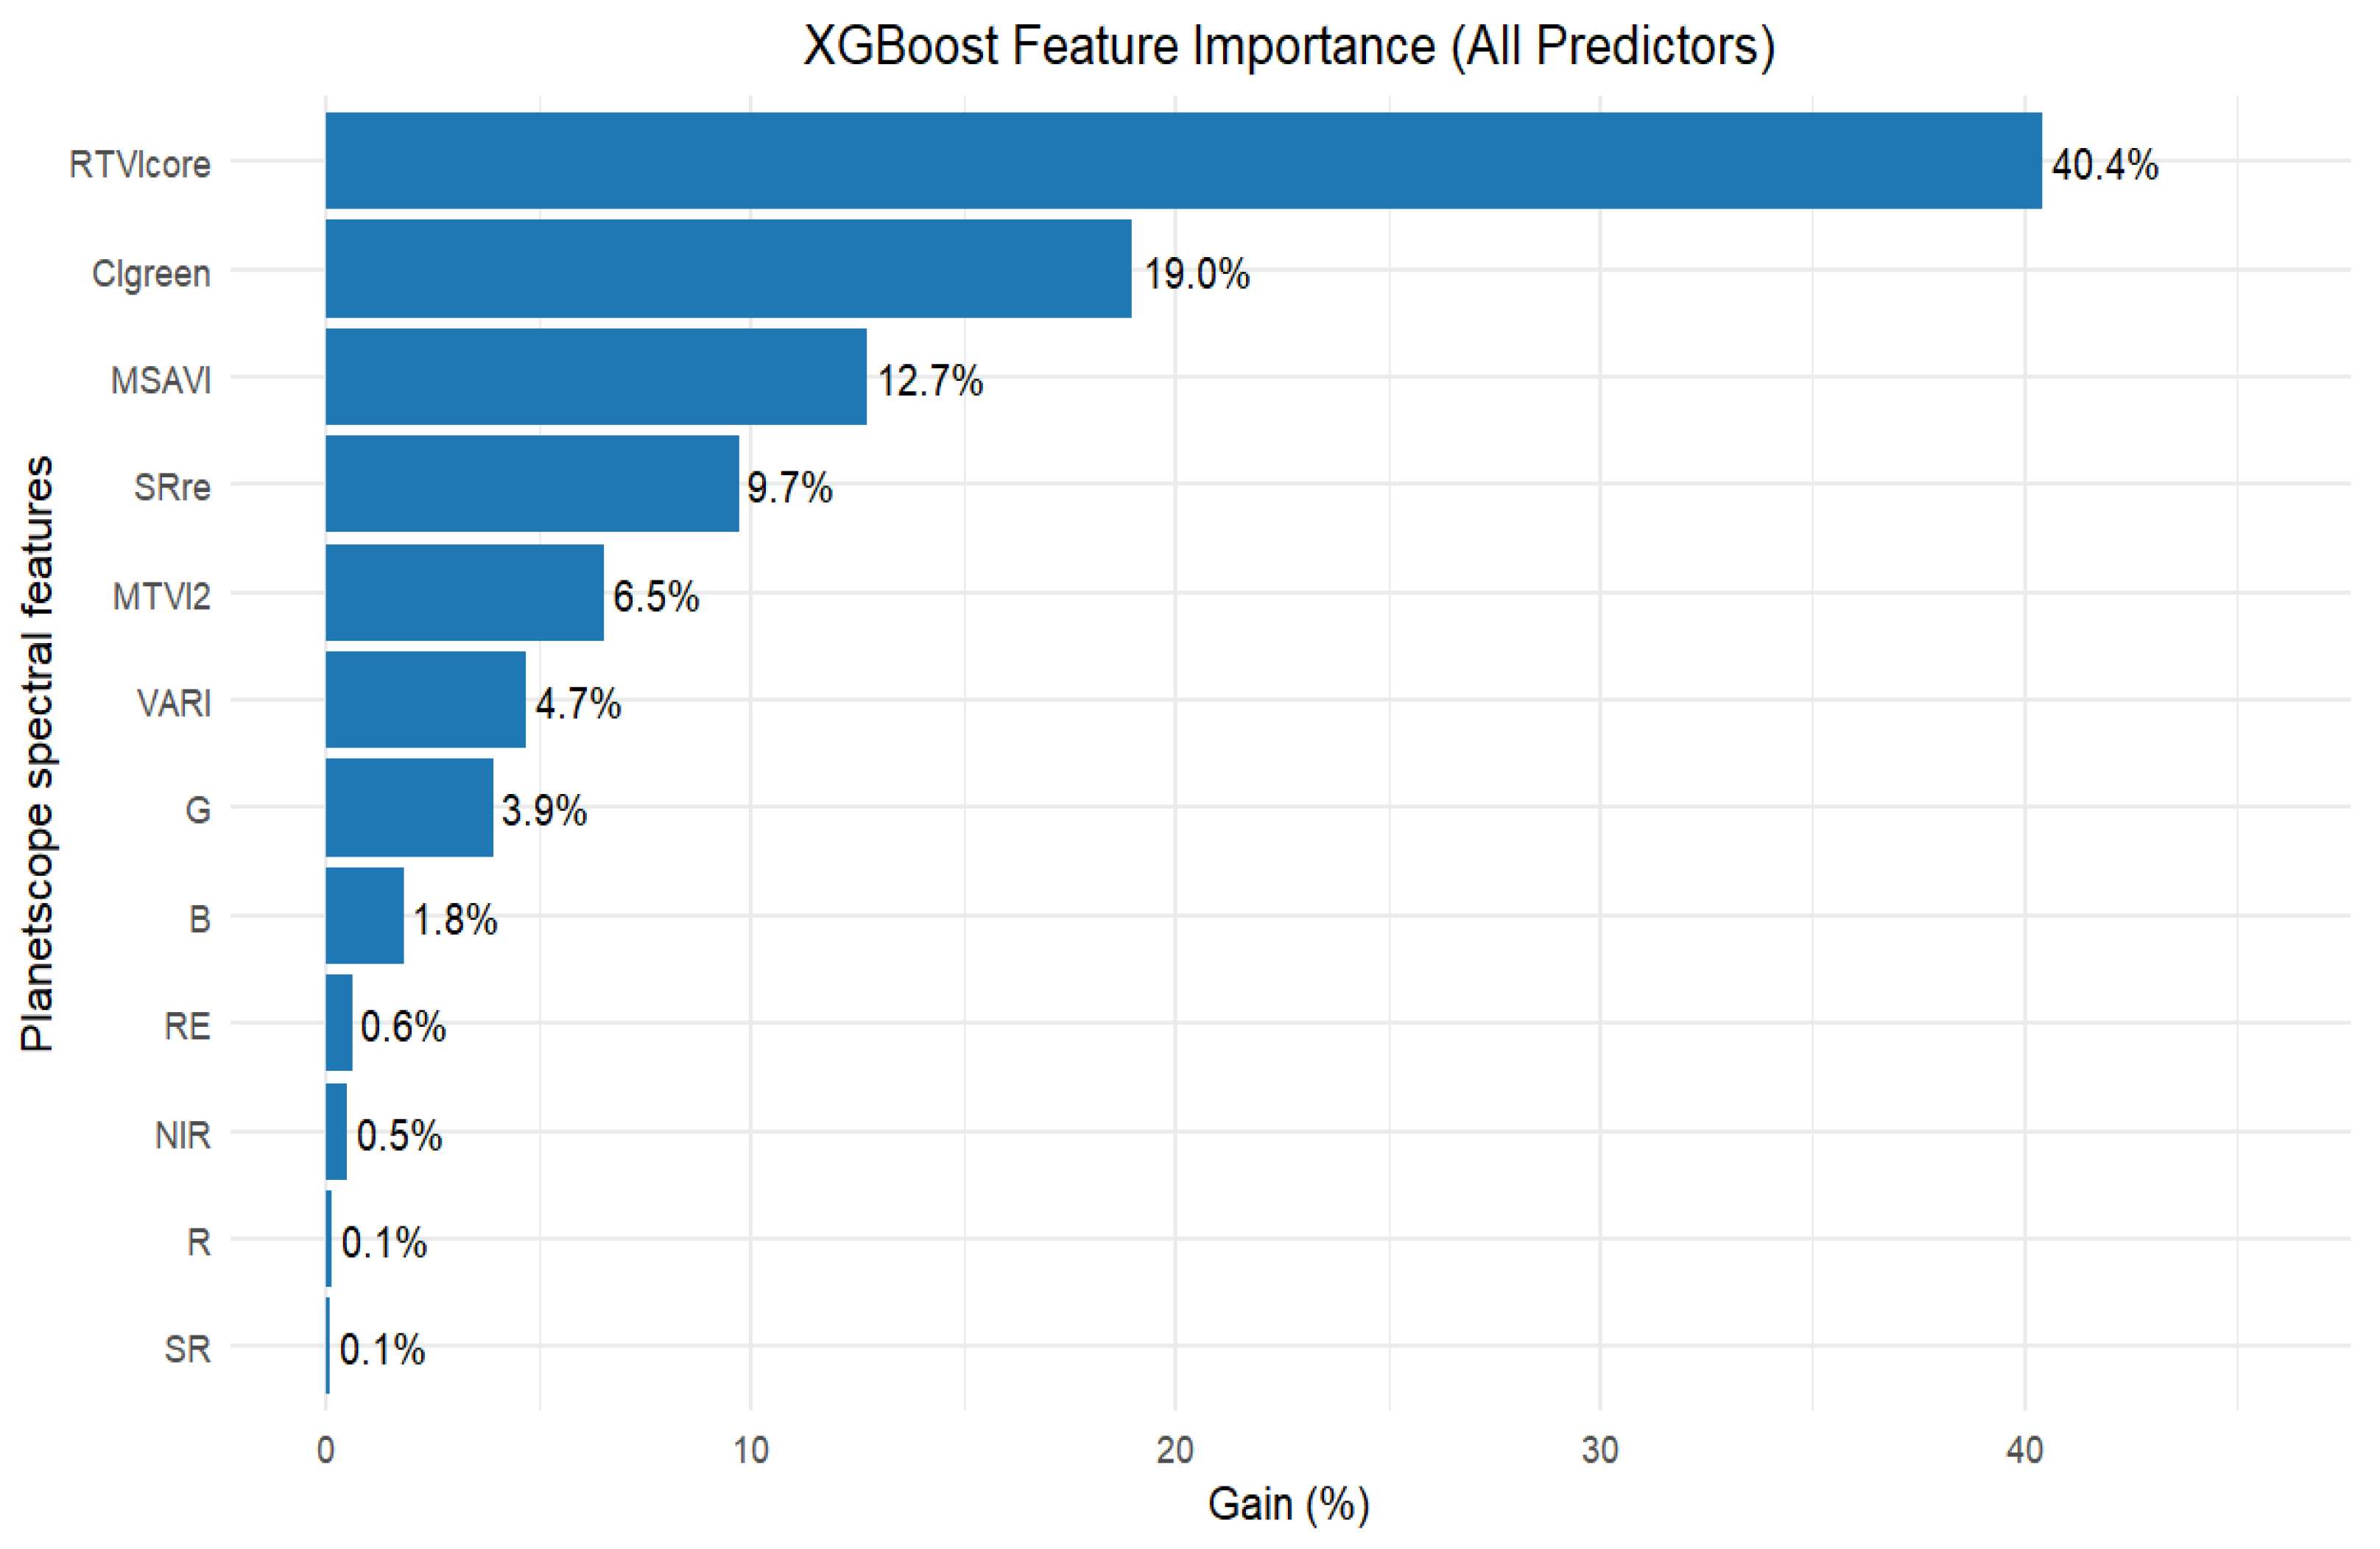Select the CIgreen bar in the chart
Viewport: 2380px width, 1549px height.
pyautogui.click(x=728, y=269)
